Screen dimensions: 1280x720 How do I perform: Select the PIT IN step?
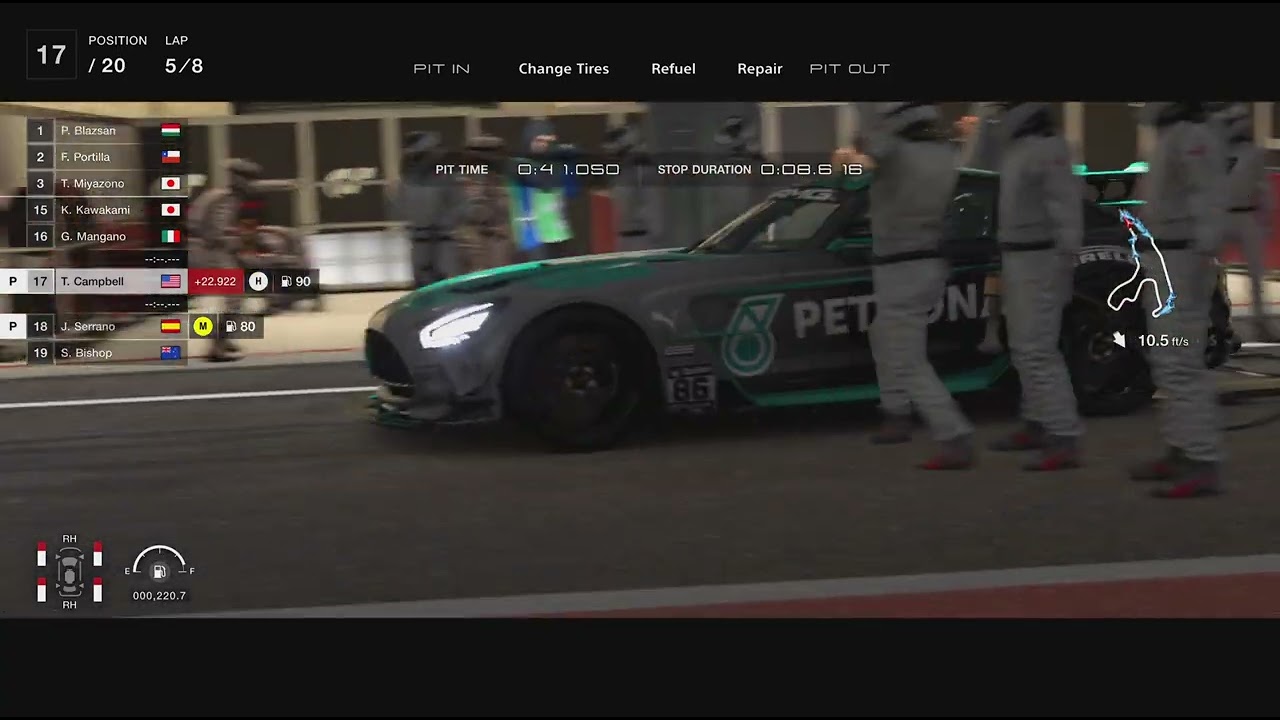(x=441, y=69)
